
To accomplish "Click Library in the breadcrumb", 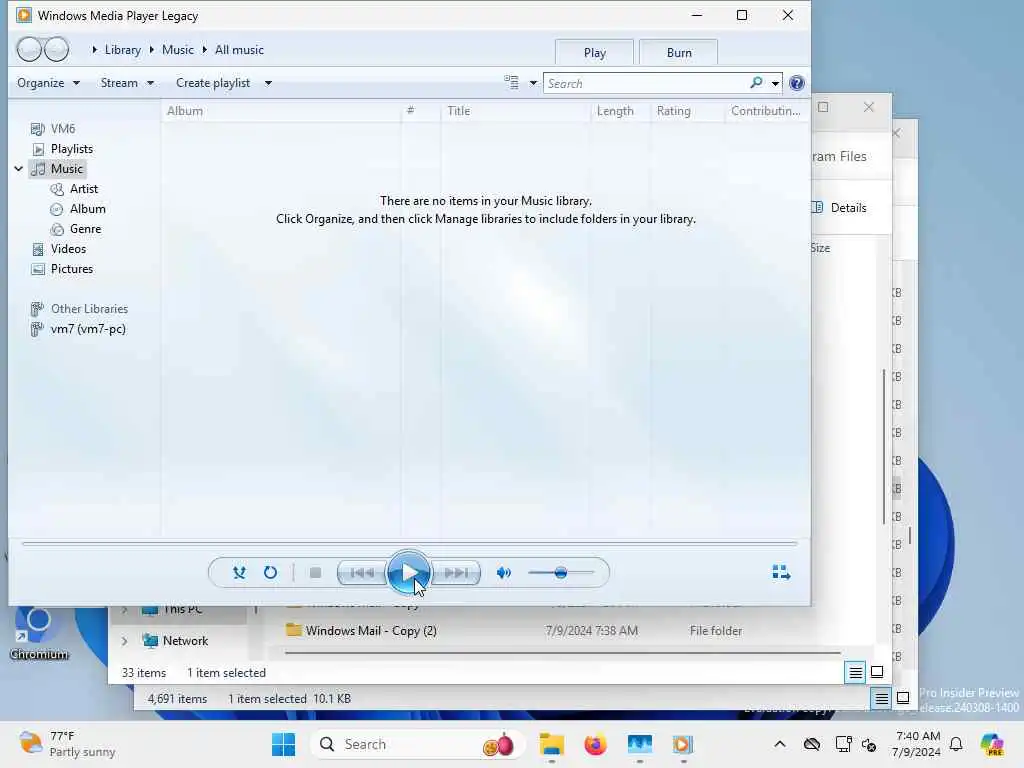I will [x=123, y=50].
